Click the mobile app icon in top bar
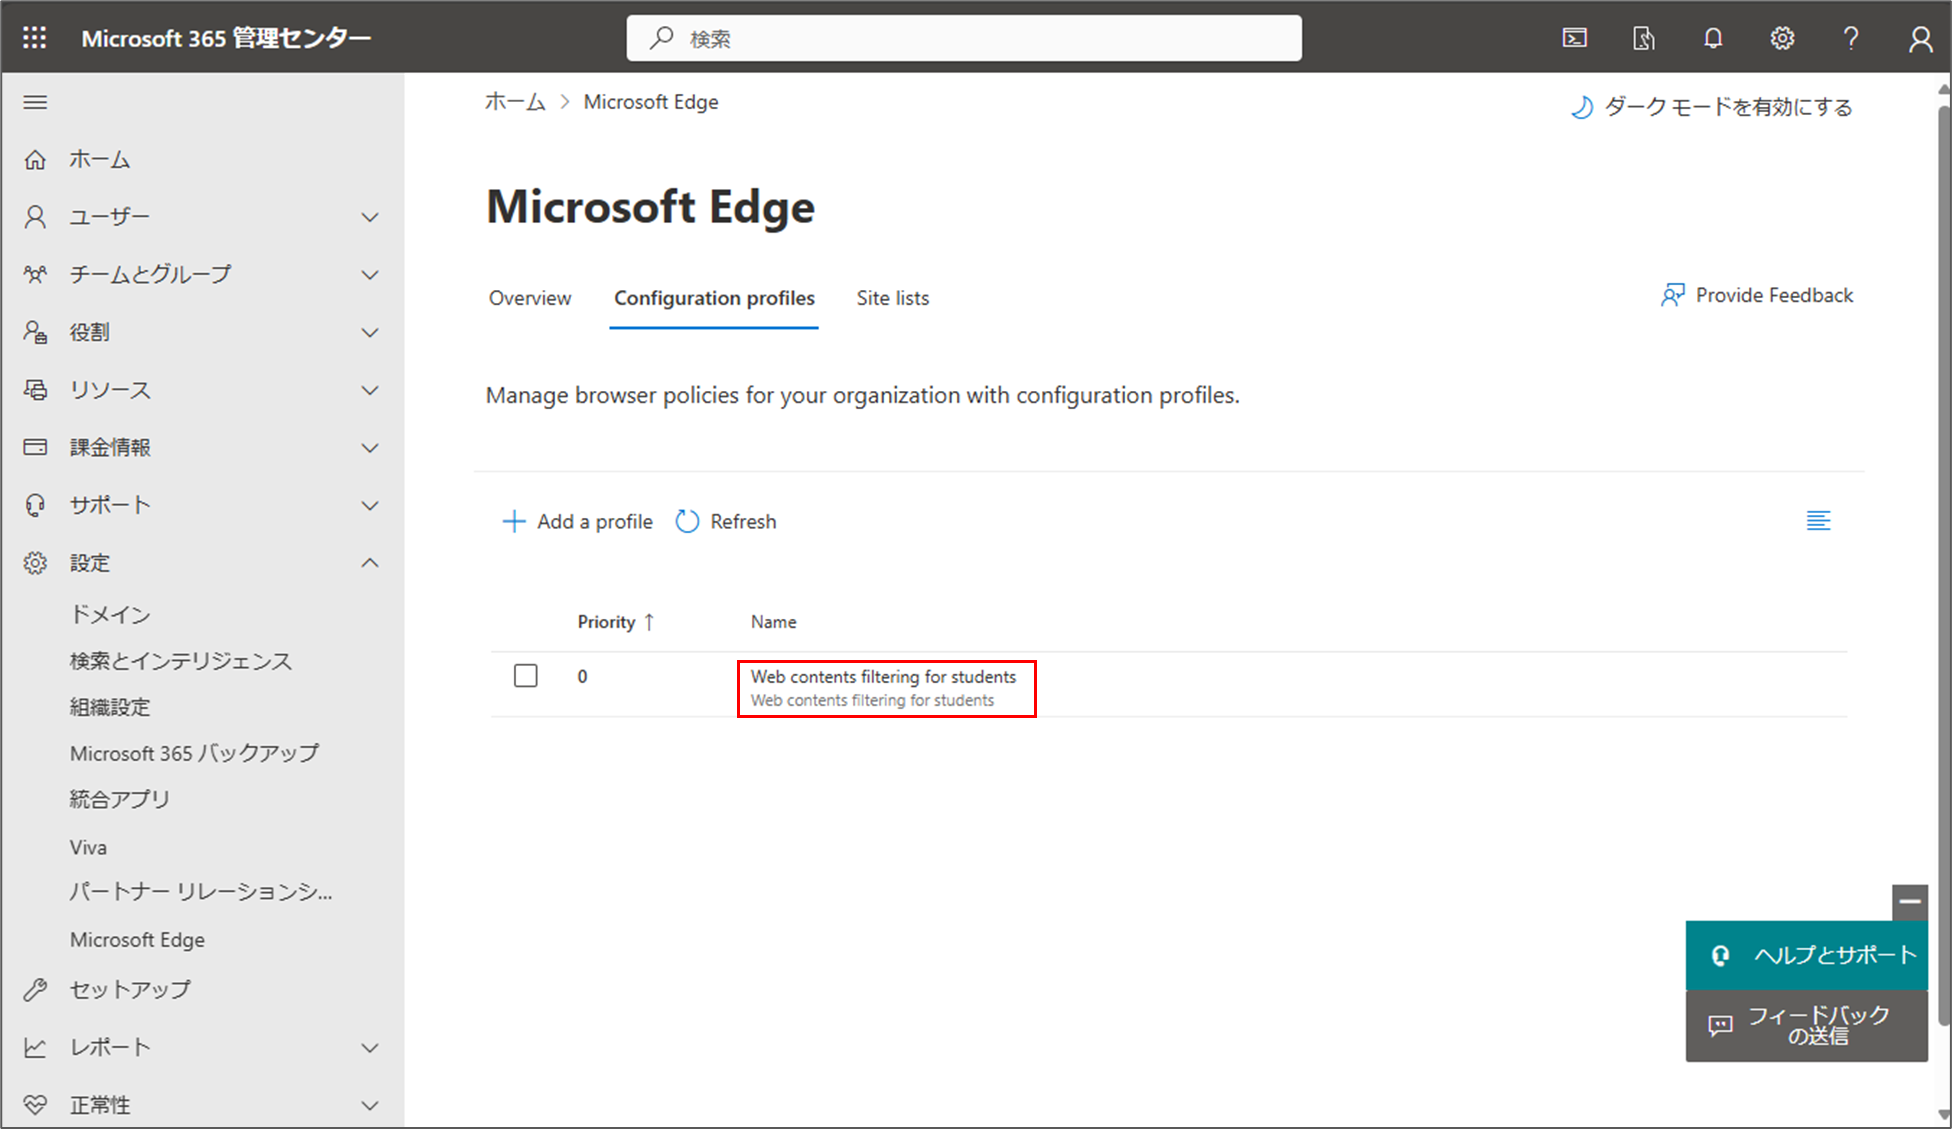 [x=1644, y=37]
